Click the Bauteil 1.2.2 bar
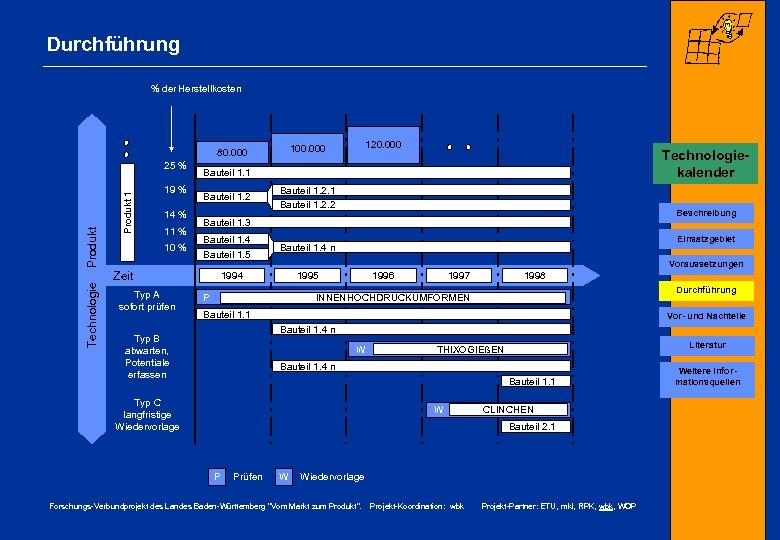The image size is (780, 540). tap(421, 204)
